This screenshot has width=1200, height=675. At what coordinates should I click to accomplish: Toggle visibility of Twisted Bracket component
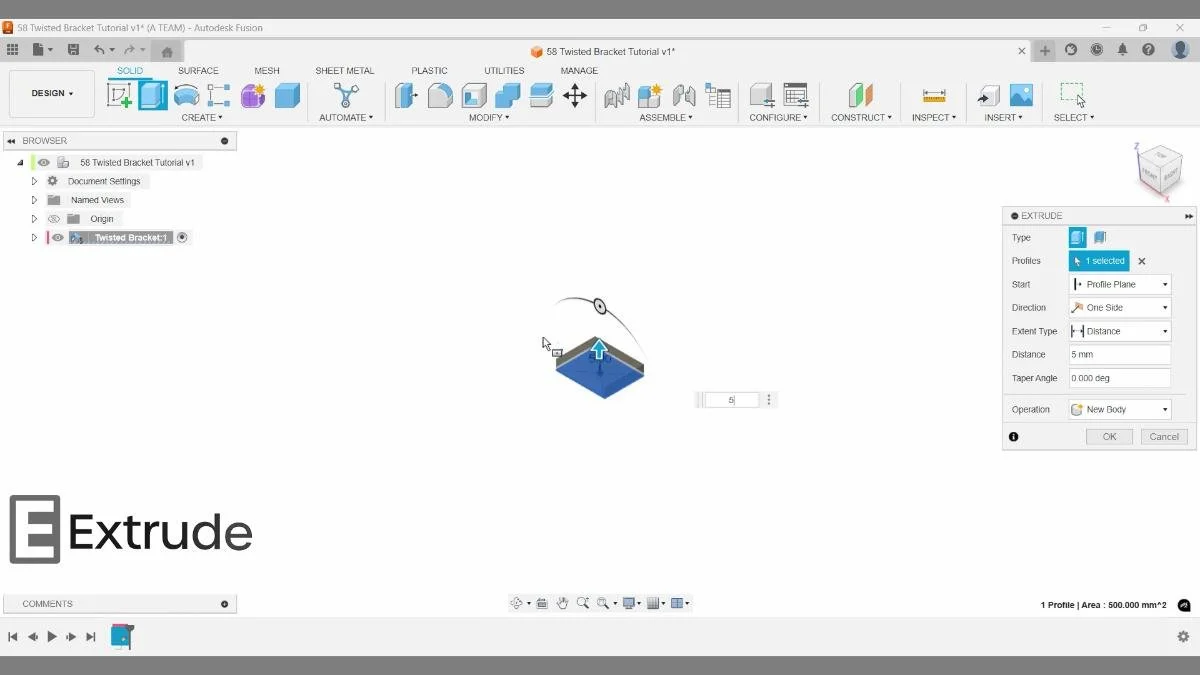pos(57,237)
